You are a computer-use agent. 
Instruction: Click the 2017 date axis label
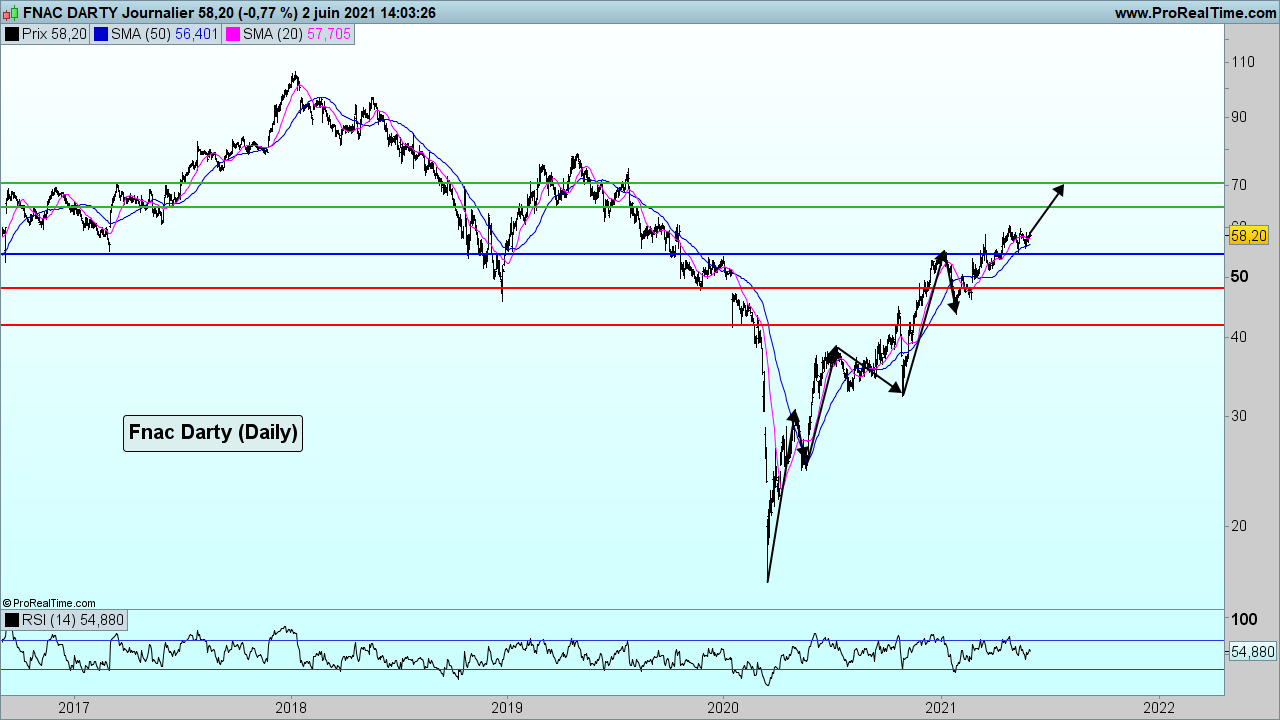point(74,708)
